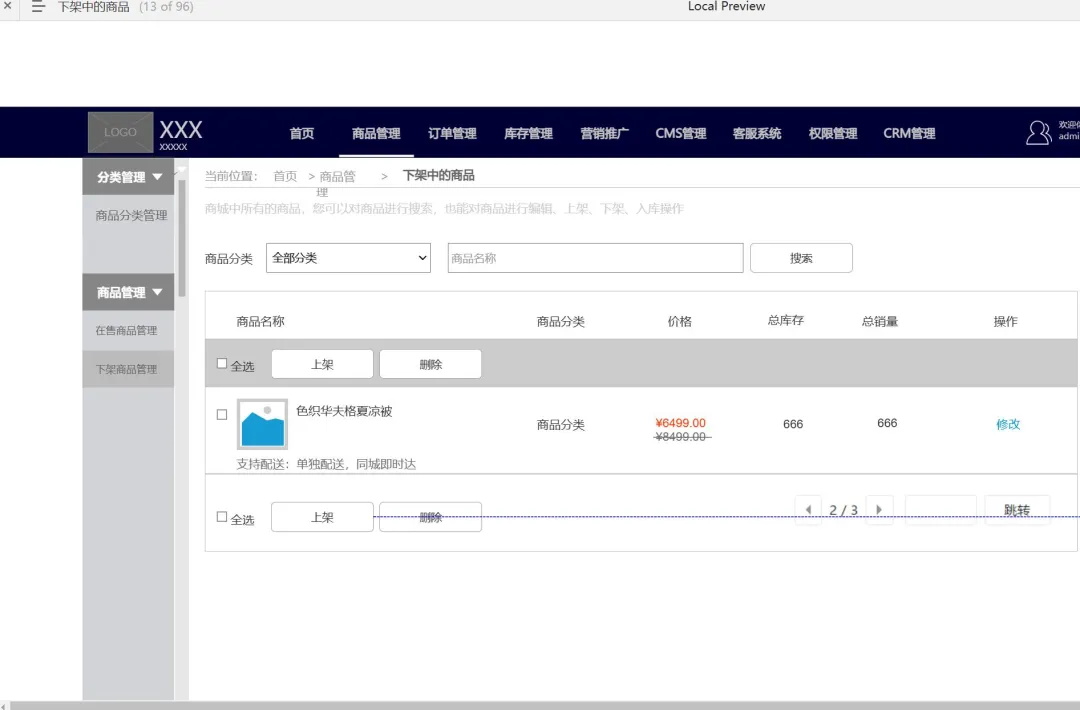Click the 搜索 button
Screen dimensions: 1080x710
[x=801, y=258]
